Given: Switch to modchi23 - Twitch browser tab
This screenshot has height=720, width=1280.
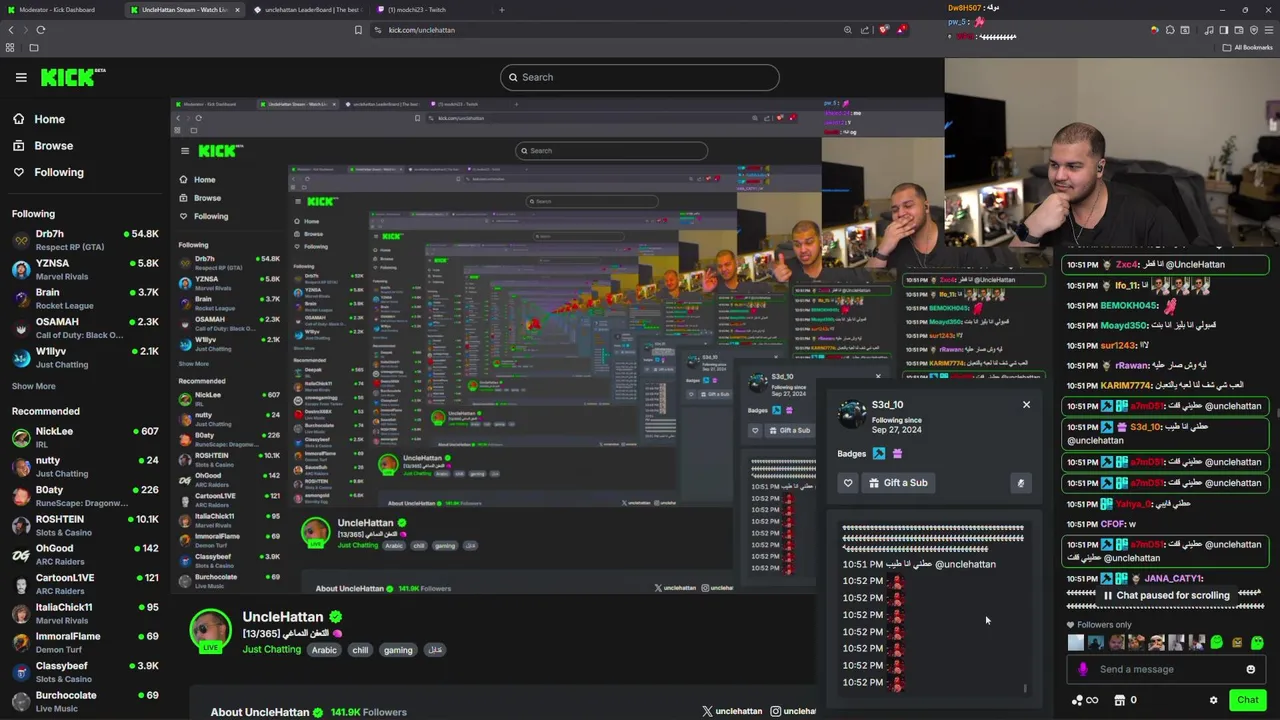Looking at the screenshot, I should [428, 10].
